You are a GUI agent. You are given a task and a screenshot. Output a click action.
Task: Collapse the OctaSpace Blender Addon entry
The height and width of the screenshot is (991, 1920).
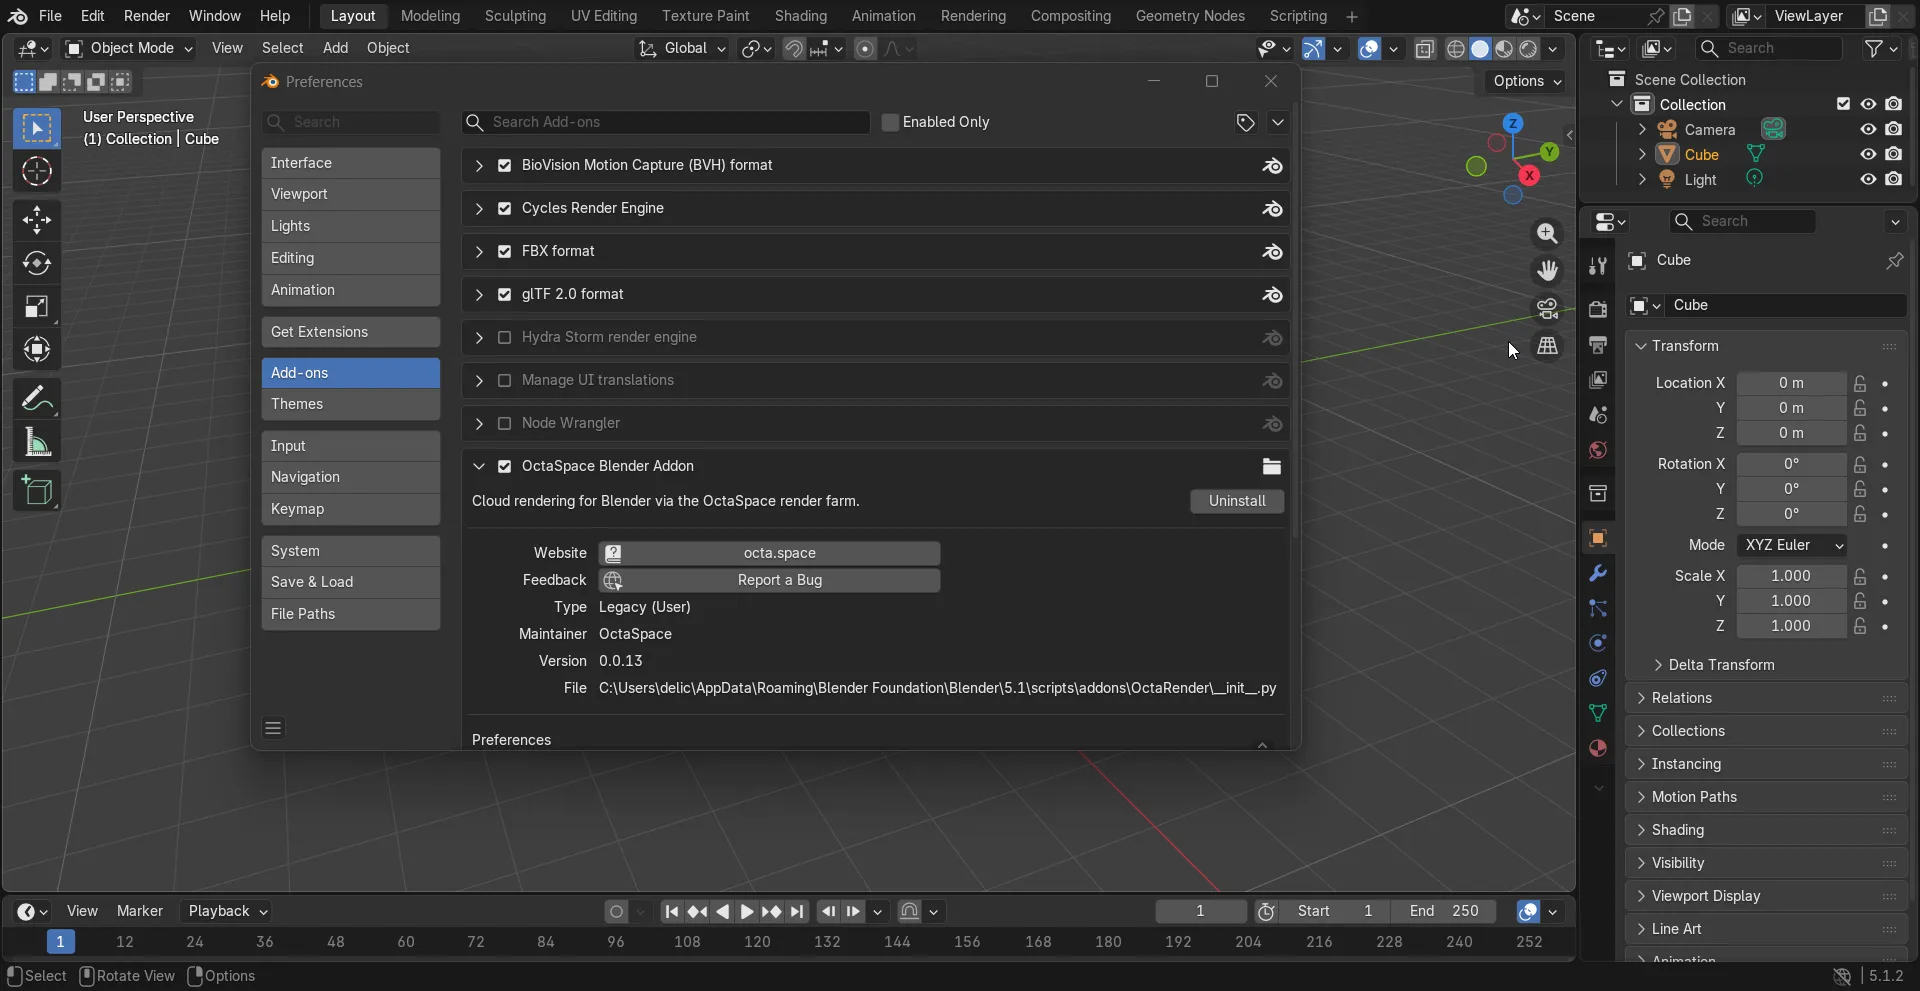pyautogui.click(x=479, y=467)
